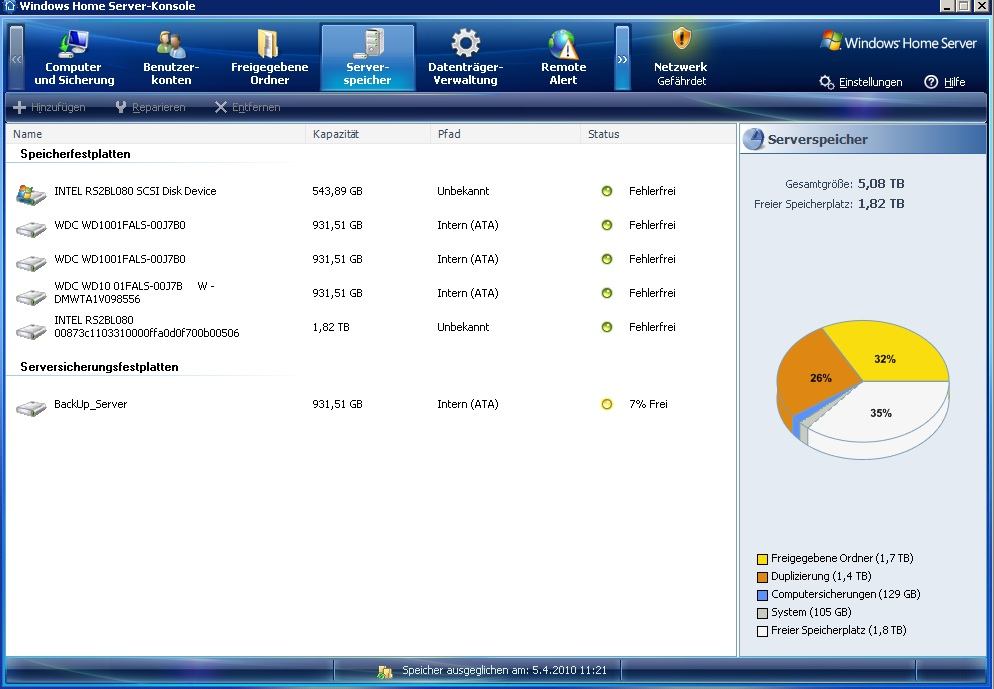The image size is (994, 689).
Task: Click the Serverspeicher pie icon in panel header
Action: pos(754,139)
